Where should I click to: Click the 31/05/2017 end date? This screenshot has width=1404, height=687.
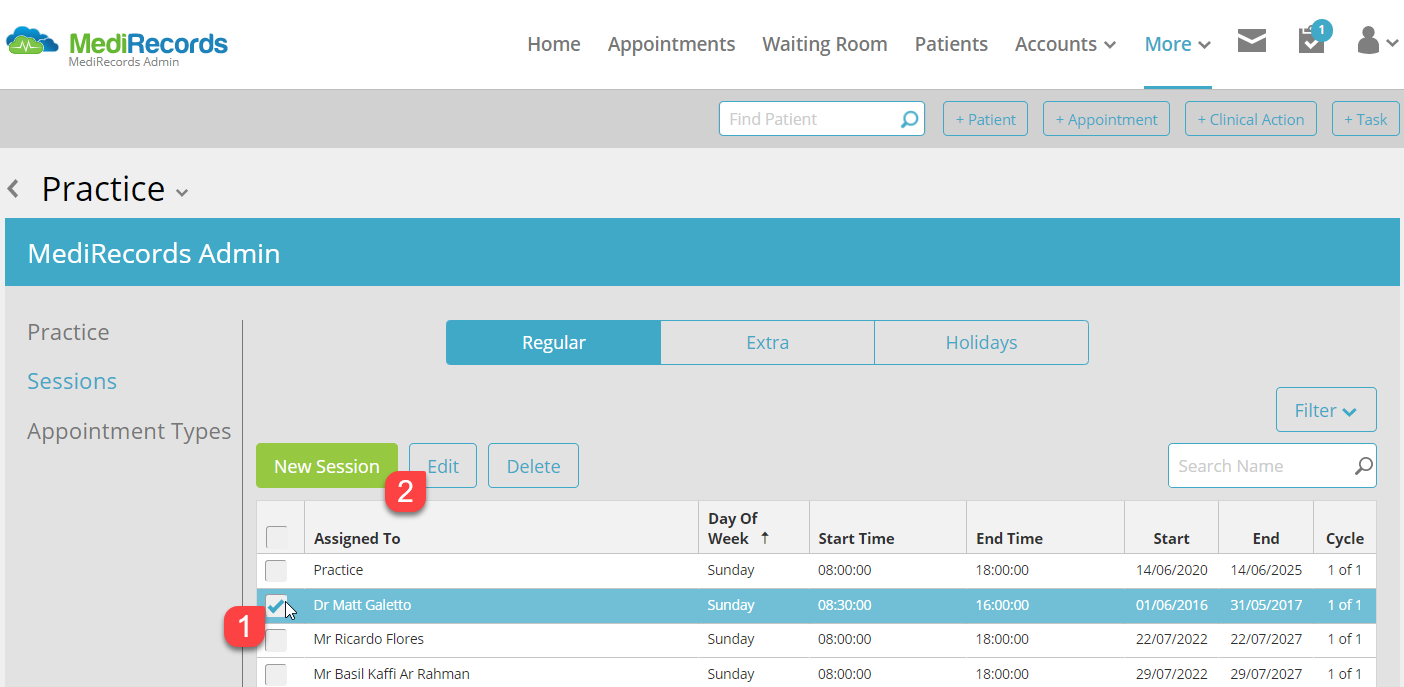click(x=1266, y=605)
